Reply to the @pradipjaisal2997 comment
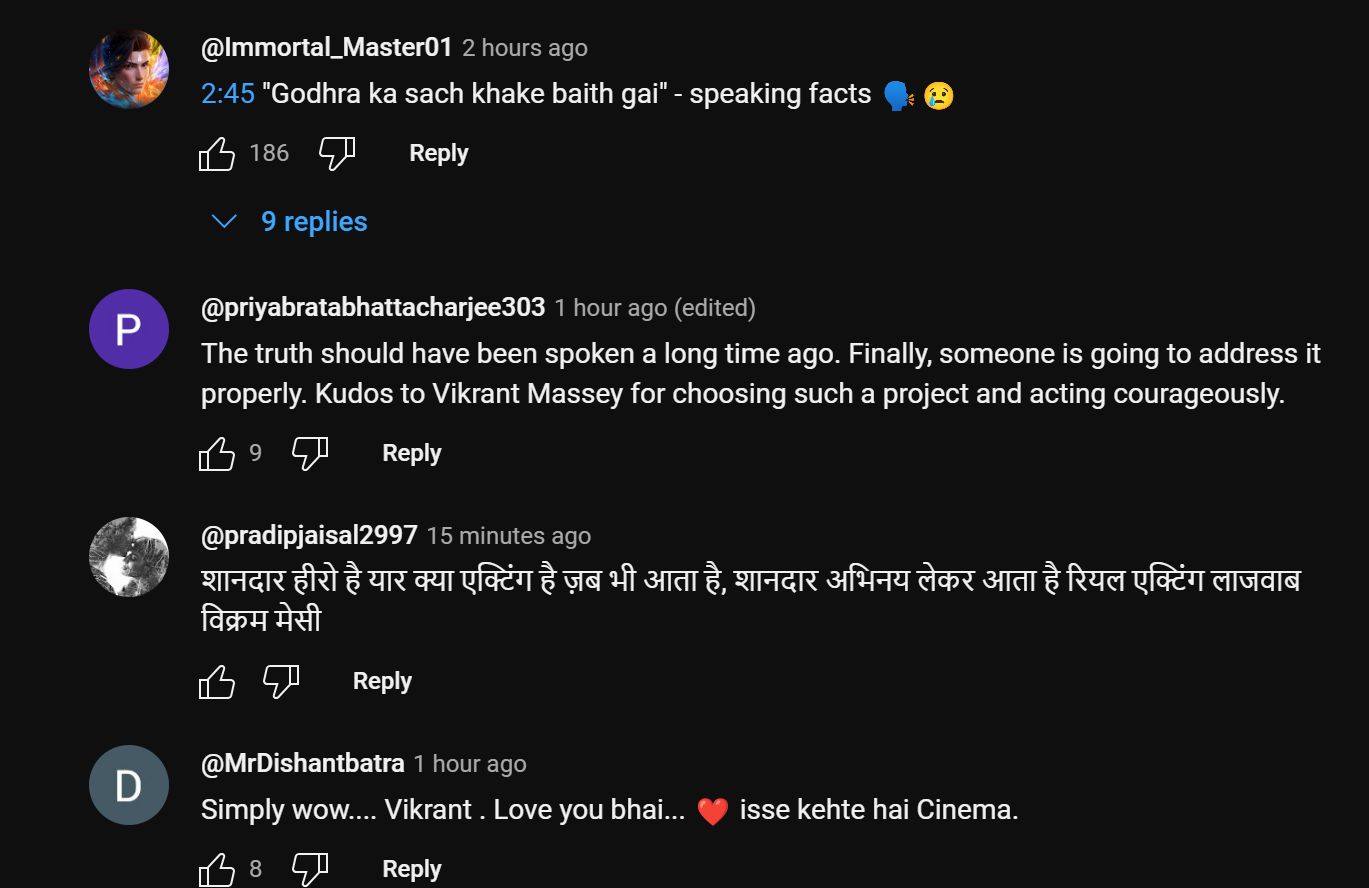 coord(382,682)
